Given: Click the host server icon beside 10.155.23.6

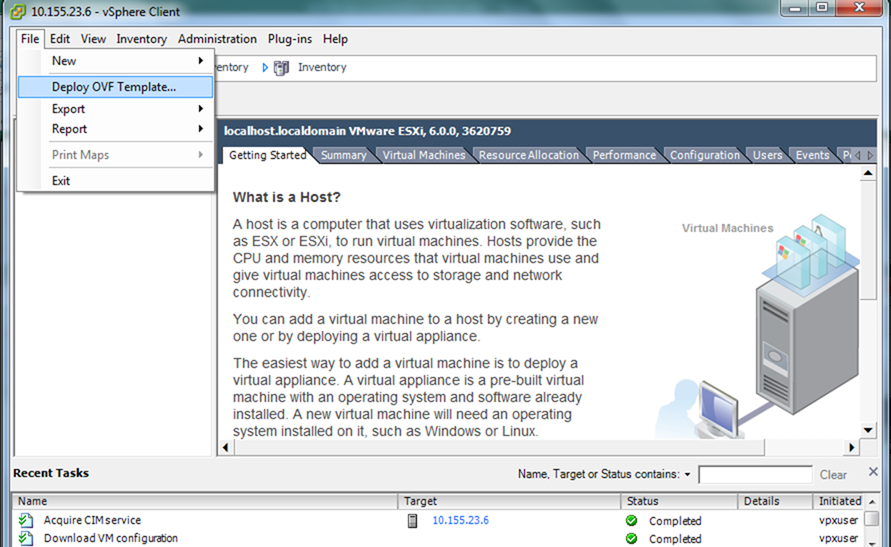Looking at the screenshot, I should tap(413, 520).
